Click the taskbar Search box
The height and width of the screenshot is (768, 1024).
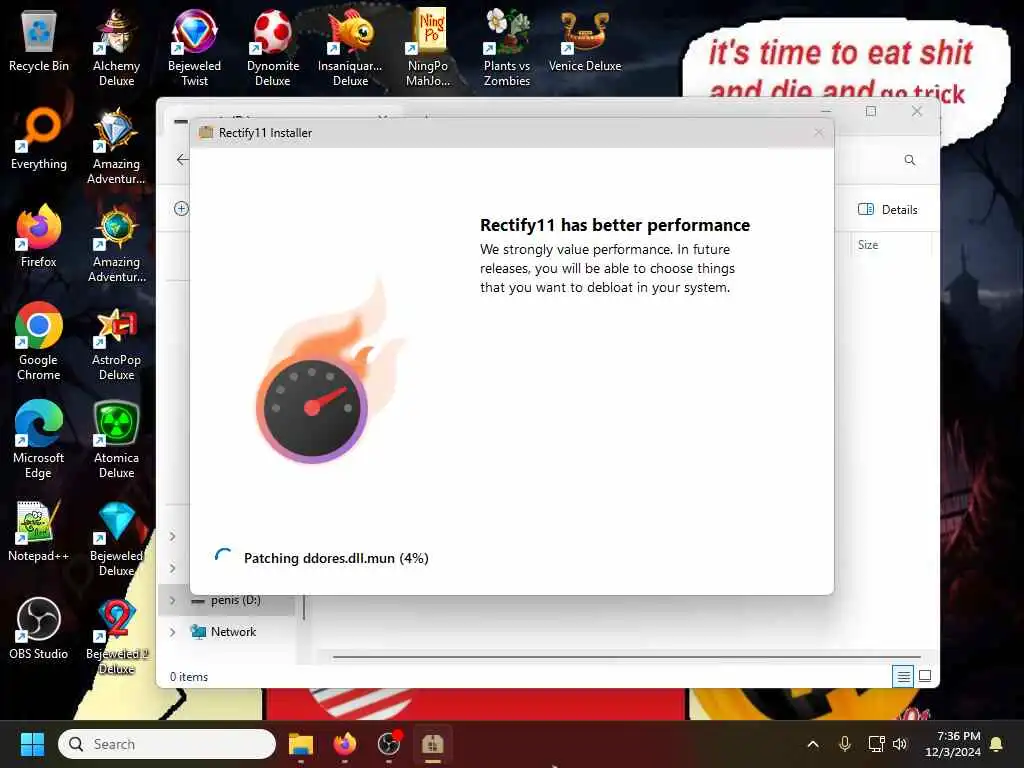[x=167, y=744]
